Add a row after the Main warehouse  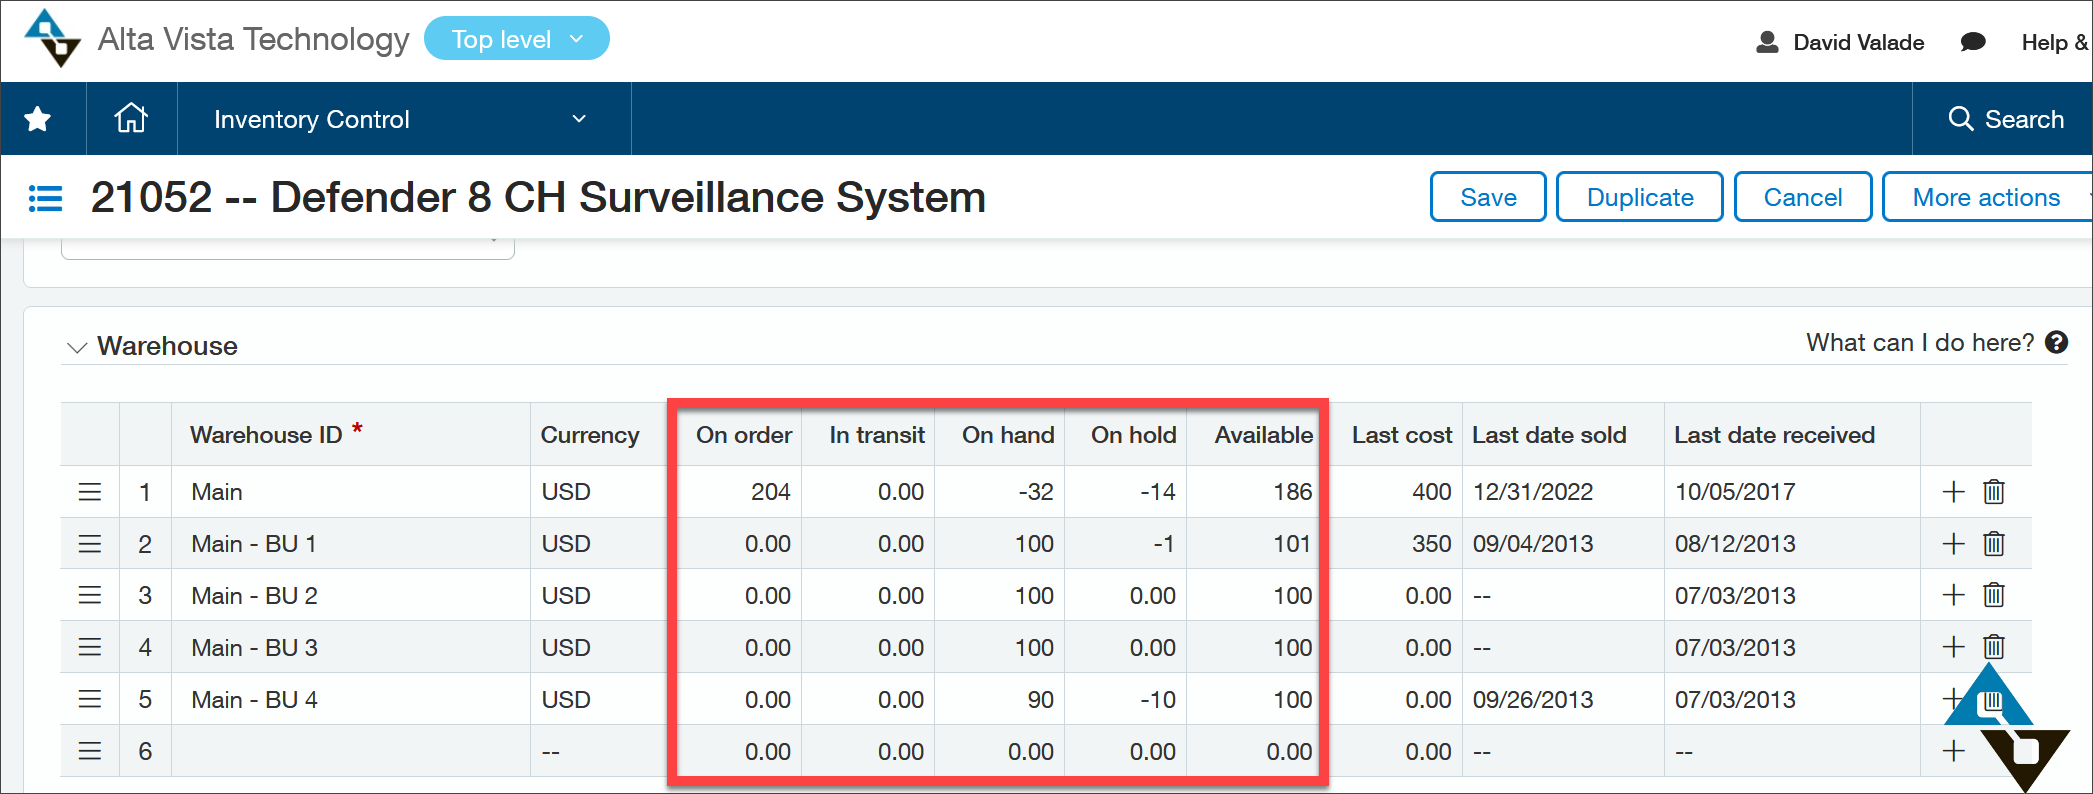click(x=1953, y=492)
